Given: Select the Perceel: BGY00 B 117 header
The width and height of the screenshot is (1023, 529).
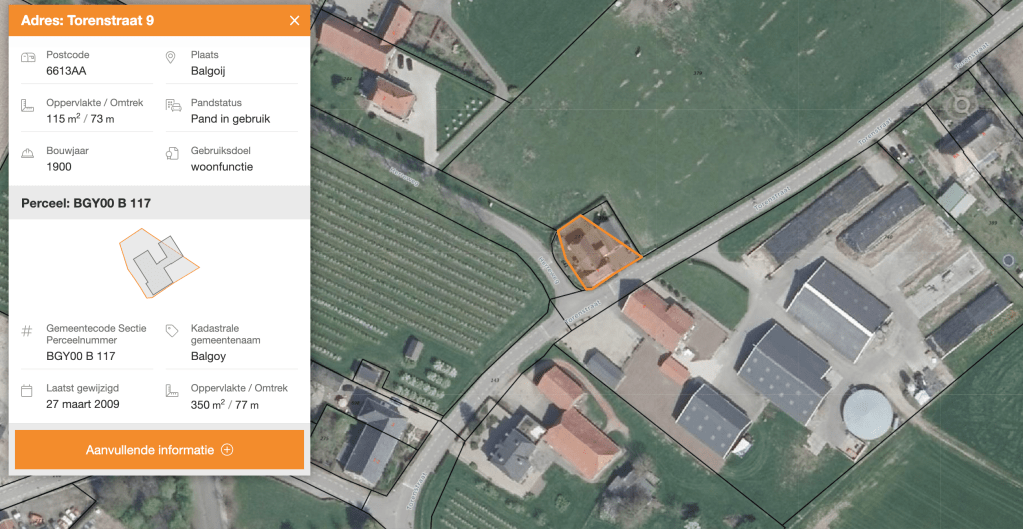Looking at the screenshot, I should click(86, 203).
